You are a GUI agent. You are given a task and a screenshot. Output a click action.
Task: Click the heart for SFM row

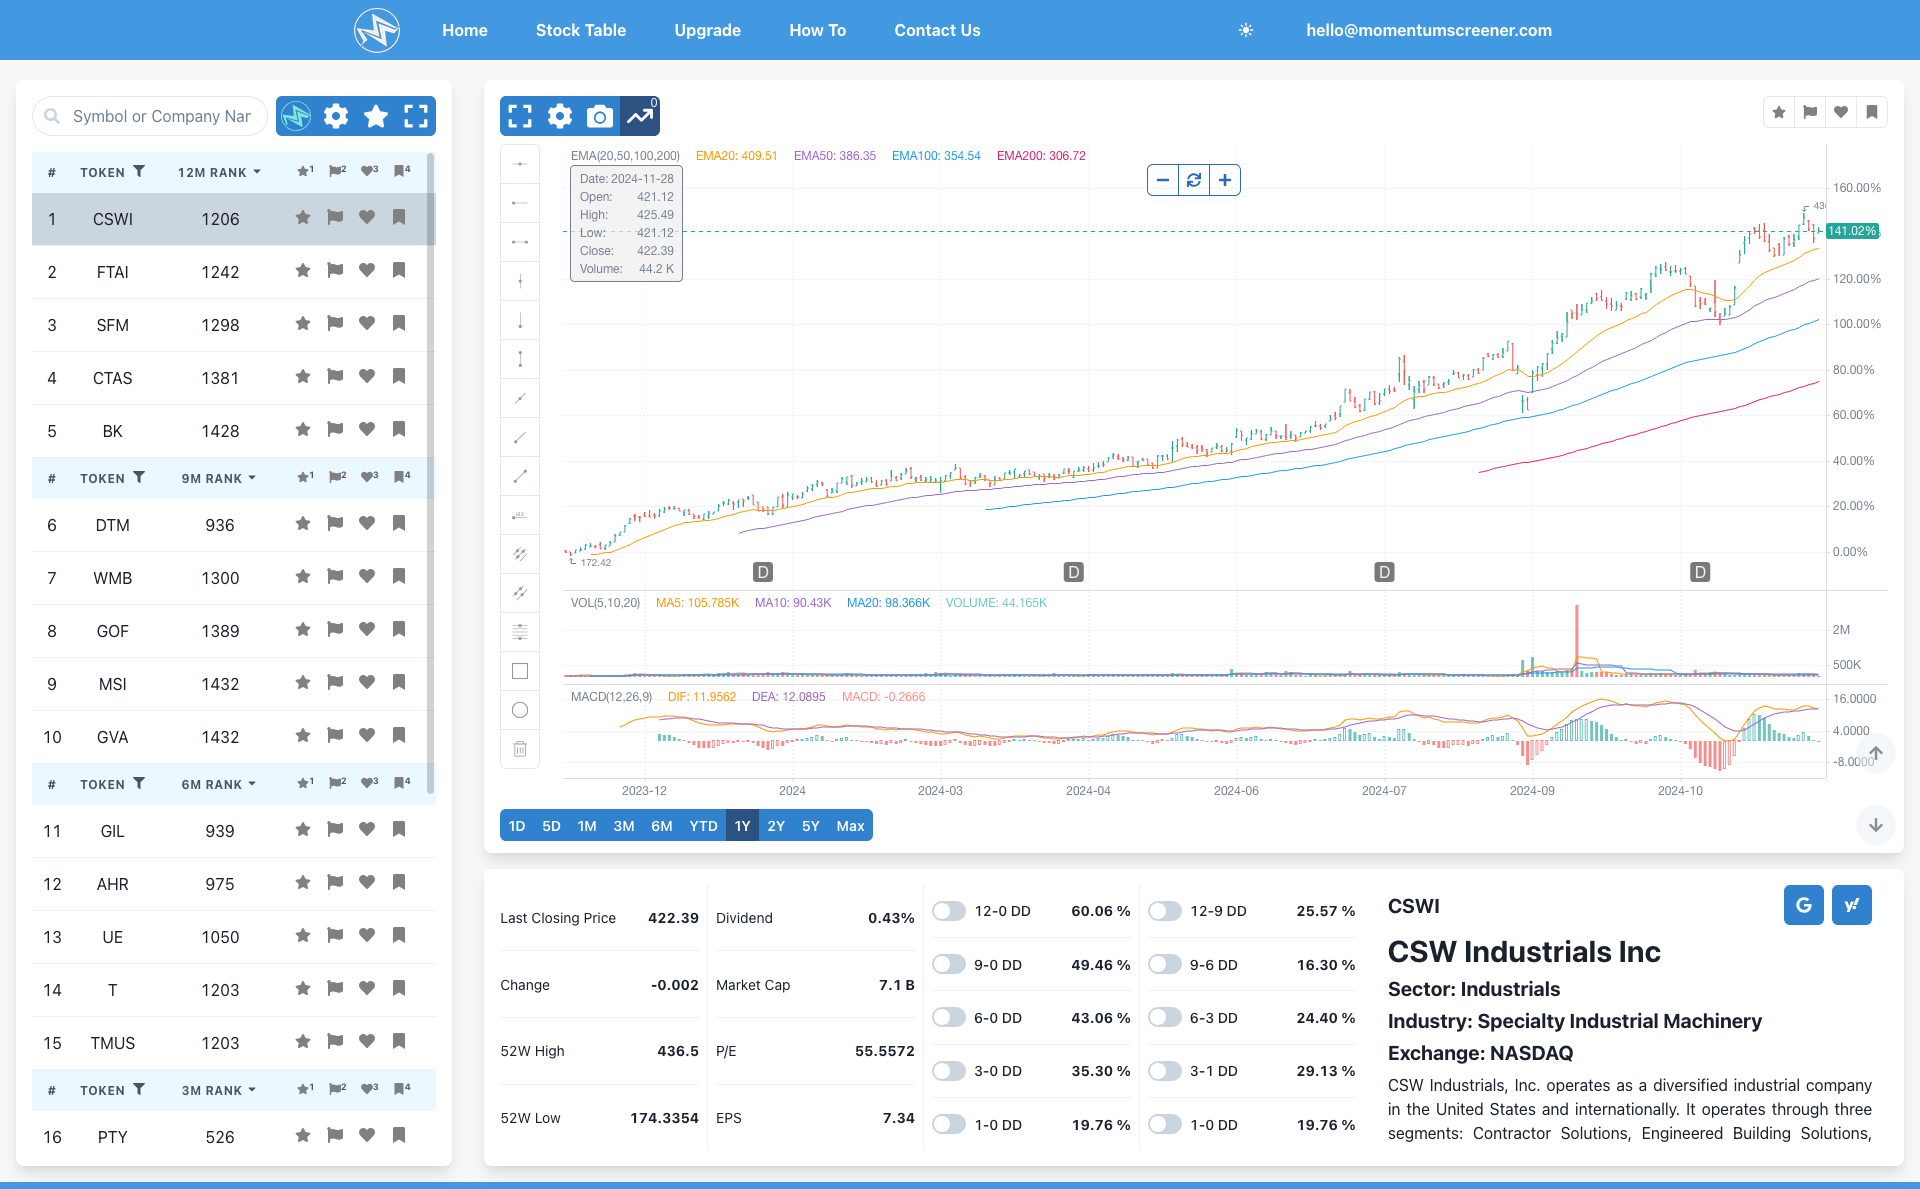[367, 323]
